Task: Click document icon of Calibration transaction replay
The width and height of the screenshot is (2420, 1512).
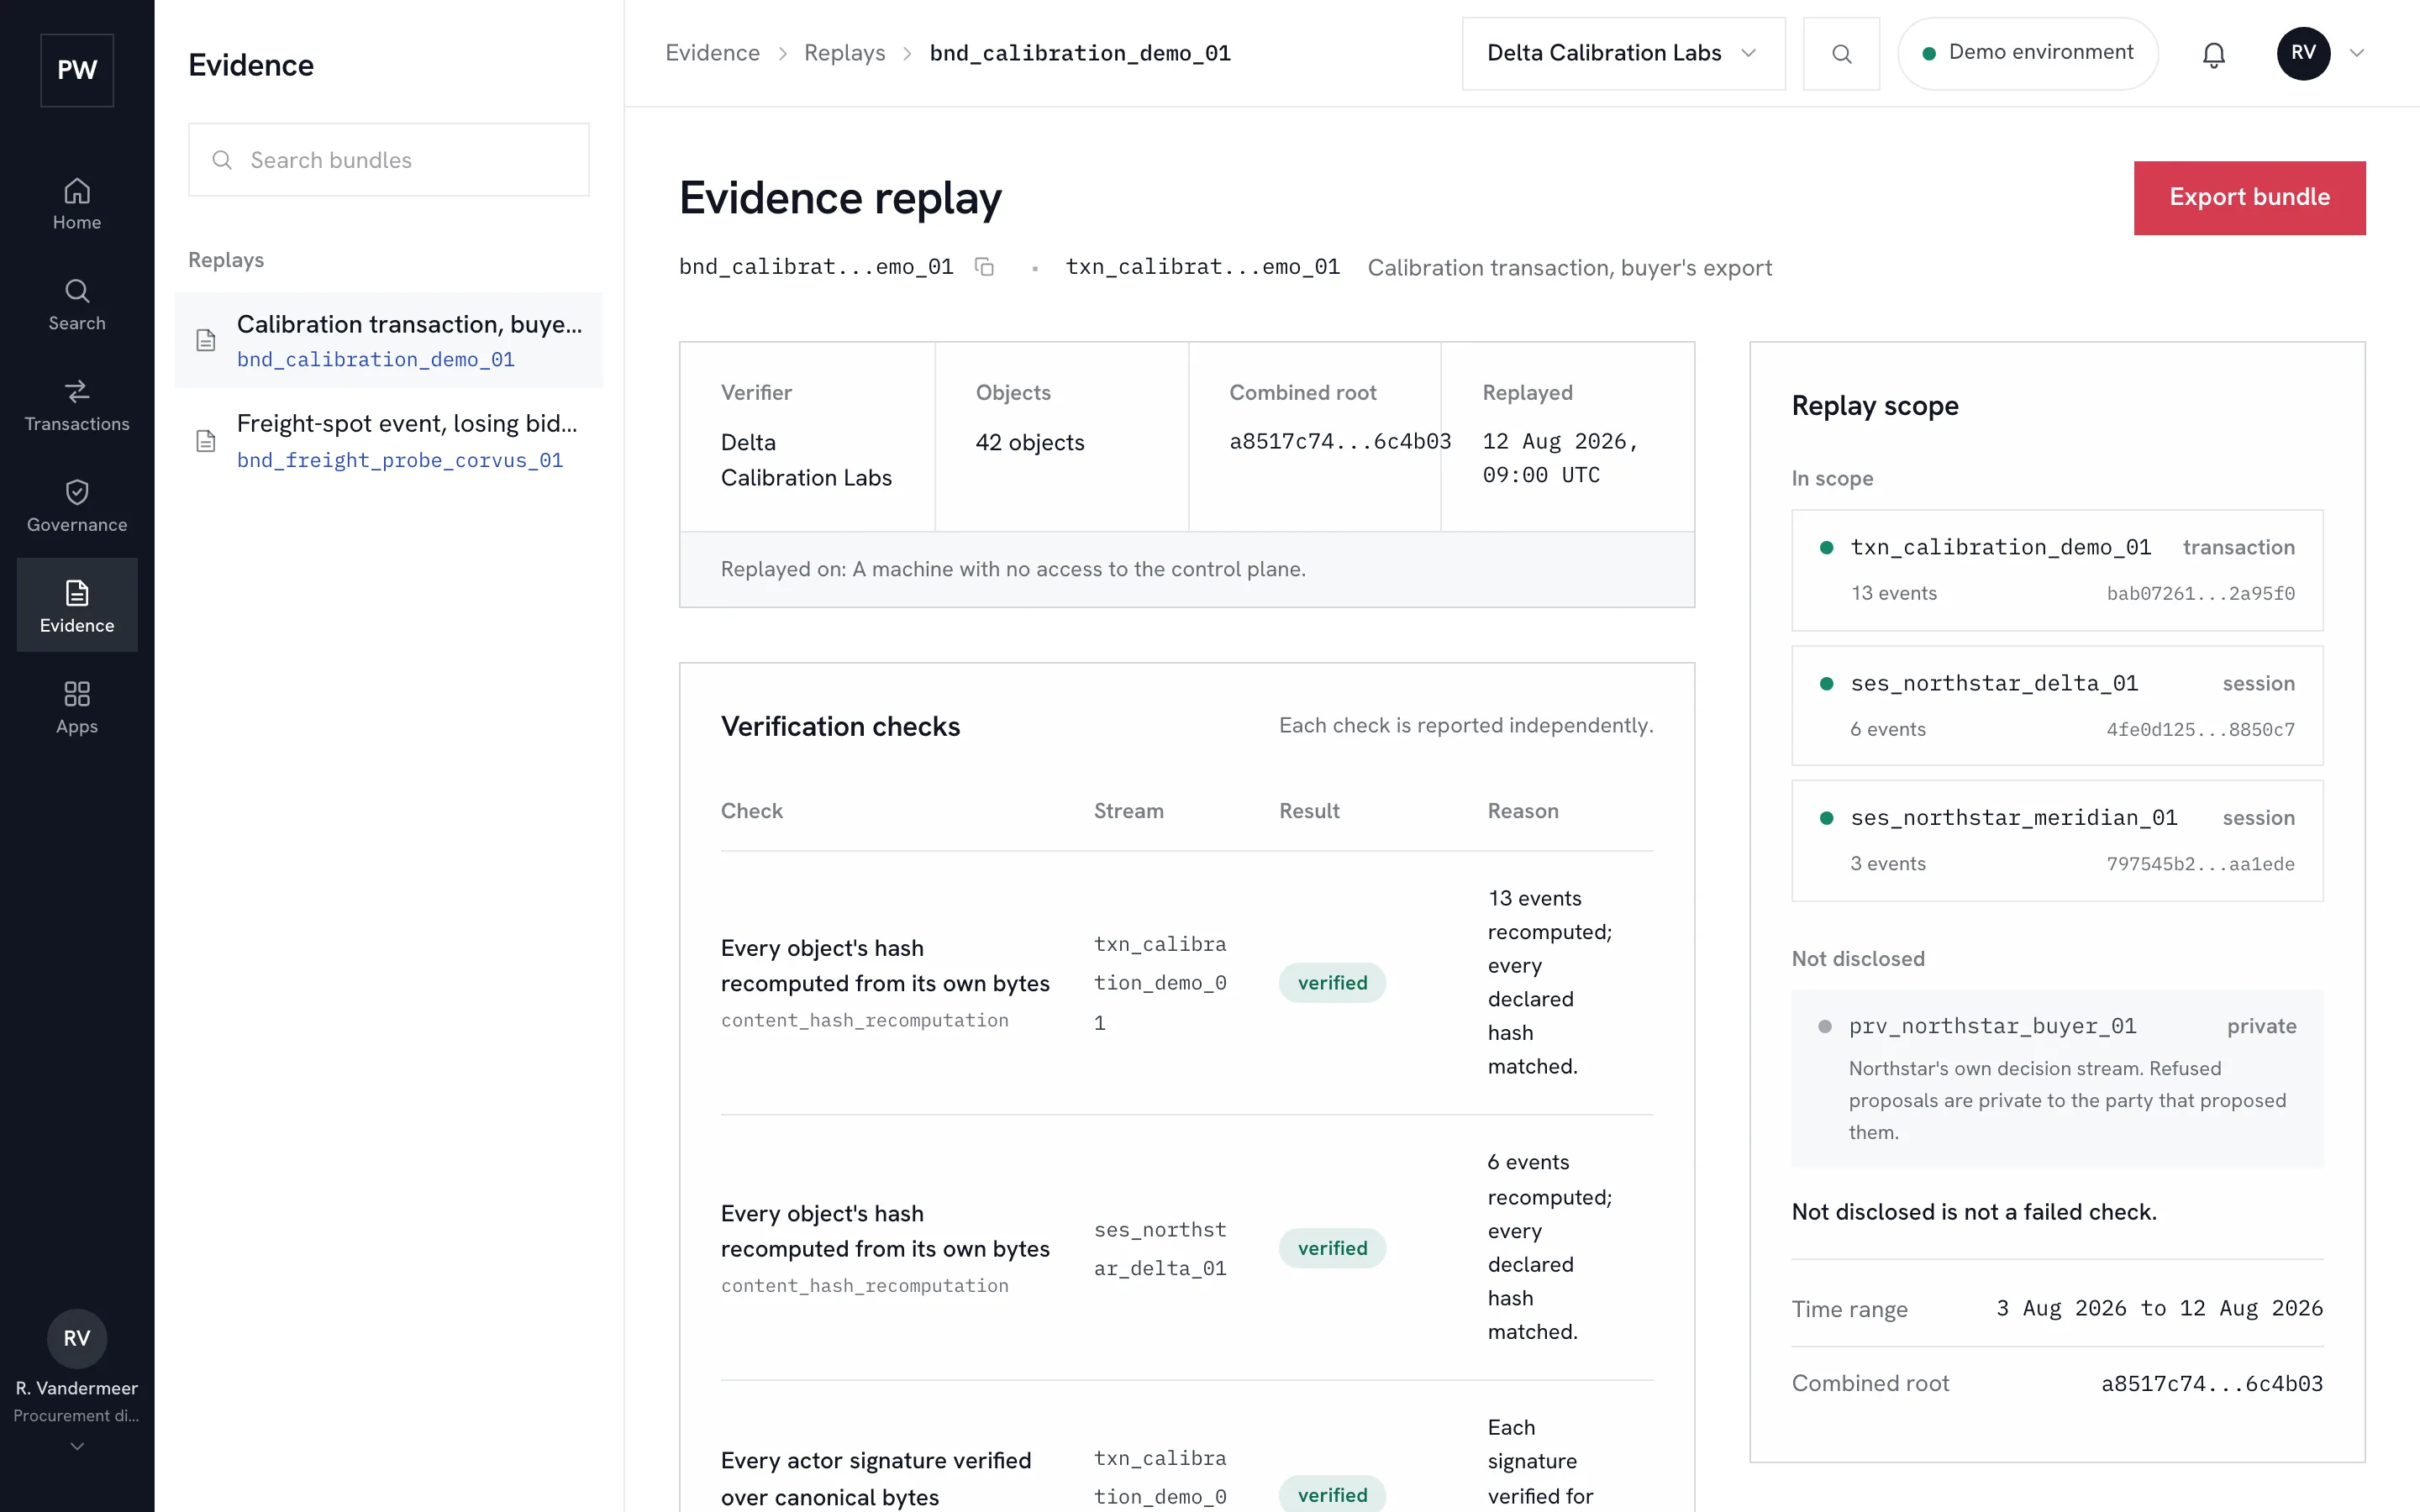Action: point(206,341)
